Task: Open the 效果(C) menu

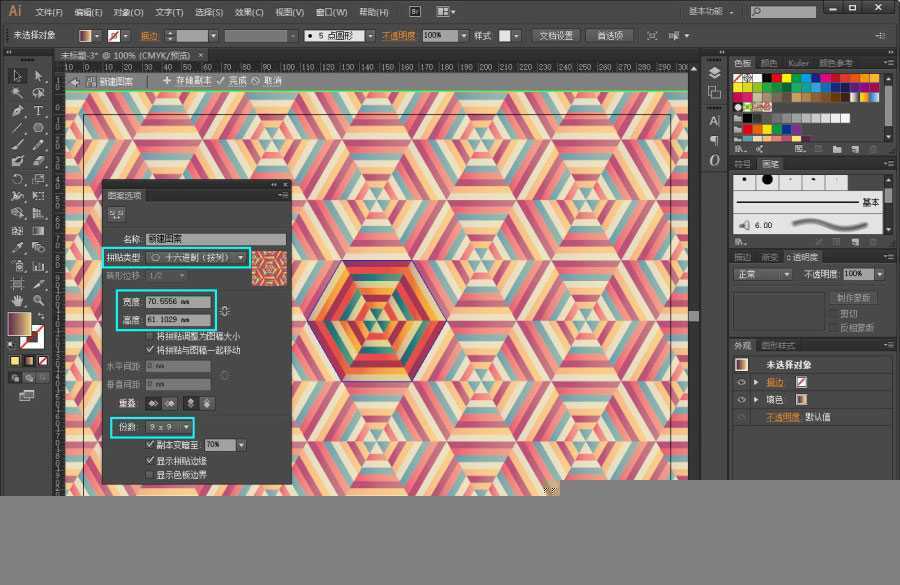Action: [x=249, y=12]
